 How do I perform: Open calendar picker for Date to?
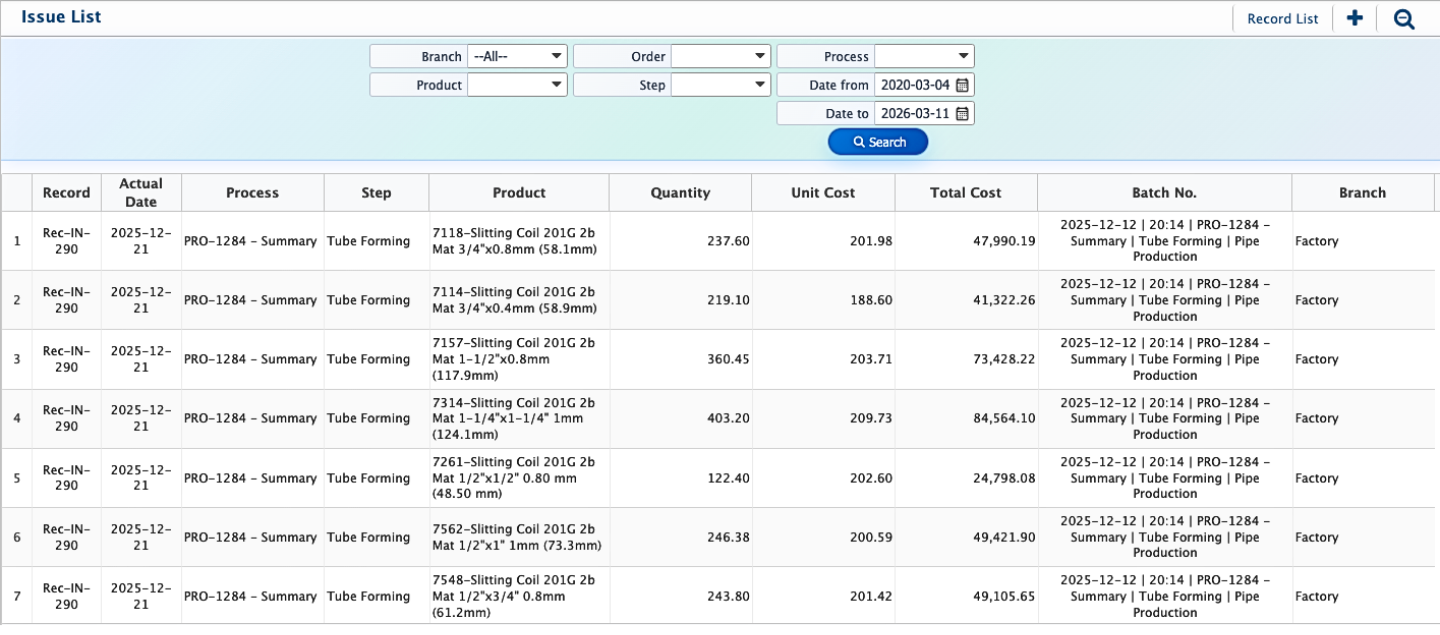[x=962, y=113]
